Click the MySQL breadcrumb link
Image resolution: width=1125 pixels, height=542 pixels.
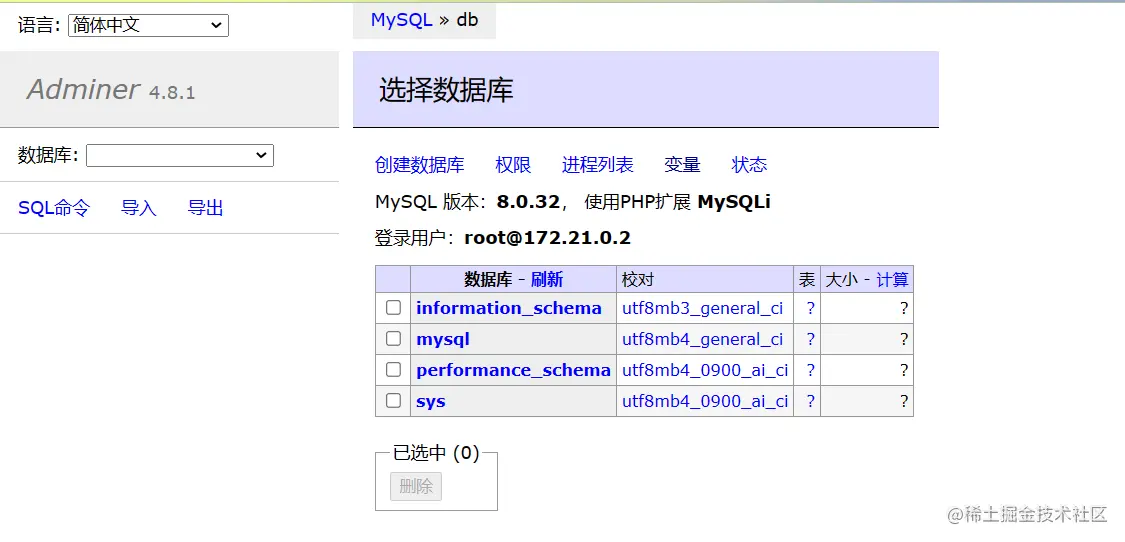click(x=402, y=20)
